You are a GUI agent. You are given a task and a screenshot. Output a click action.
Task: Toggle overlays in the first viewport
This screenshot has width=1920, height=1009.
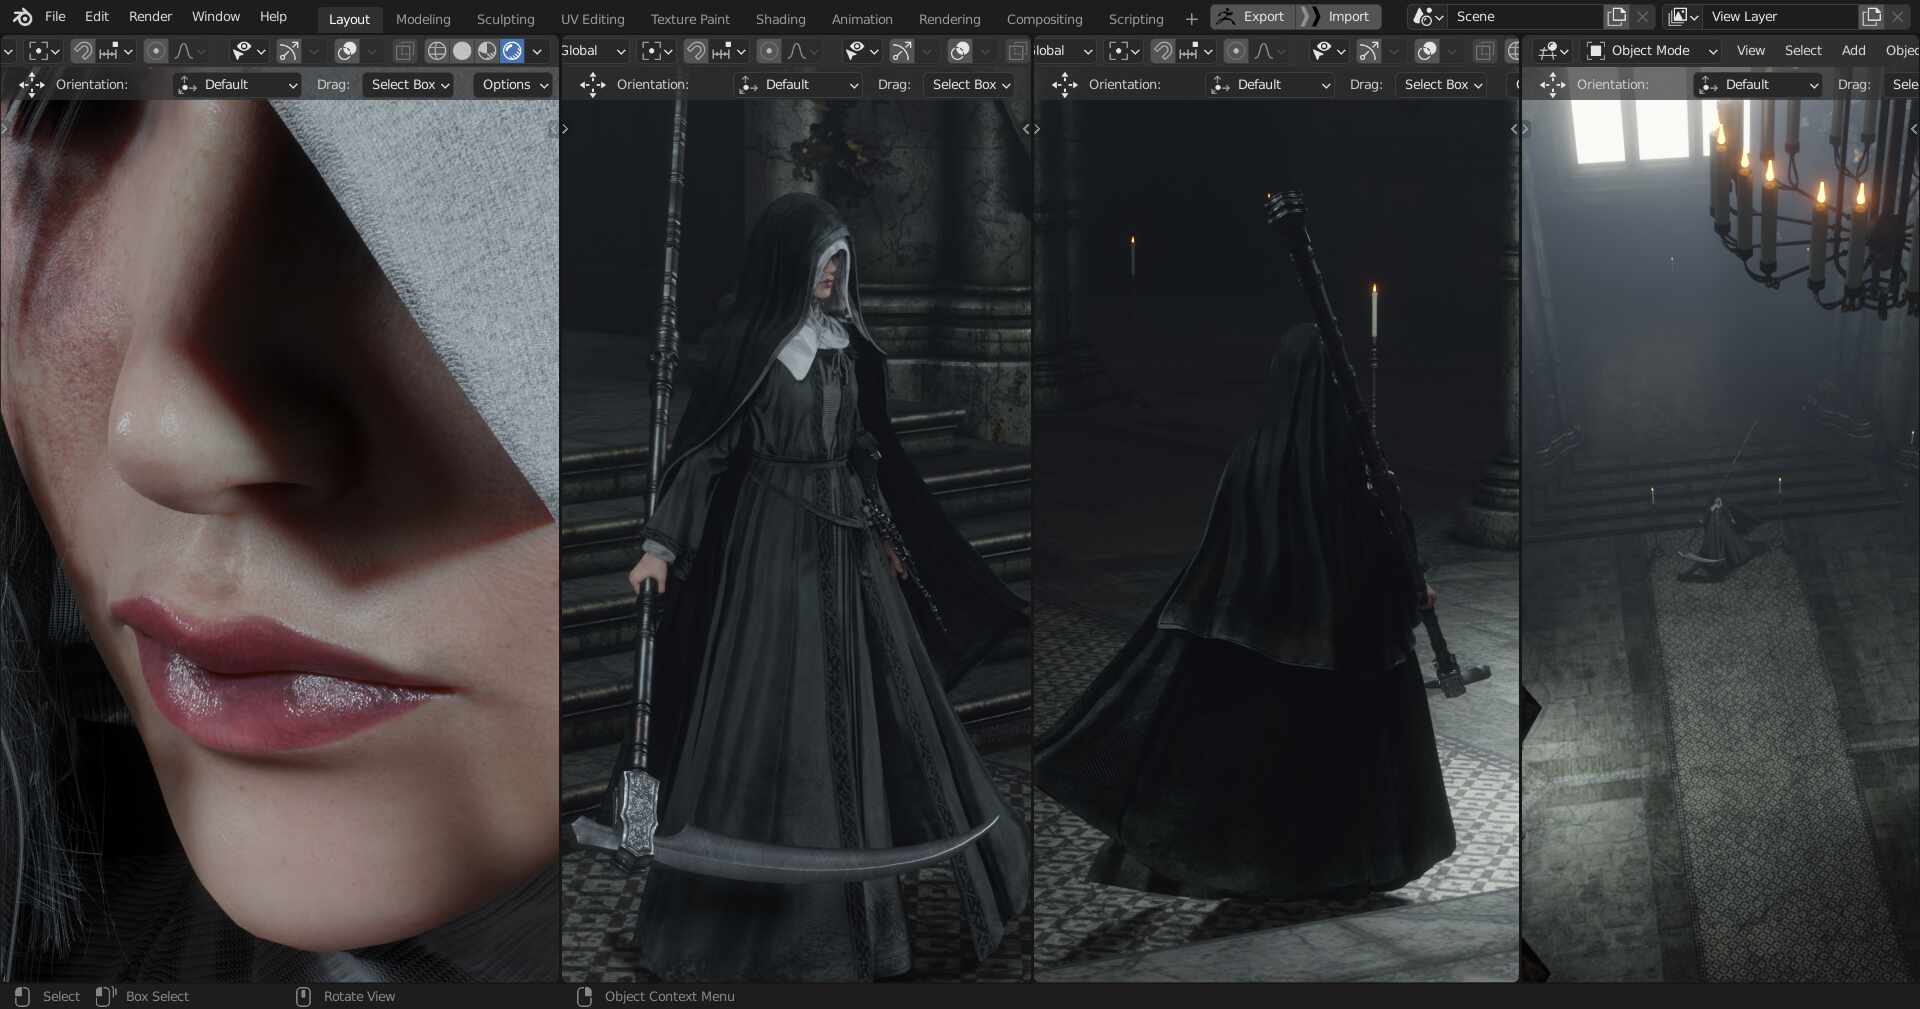coord(347,51)
